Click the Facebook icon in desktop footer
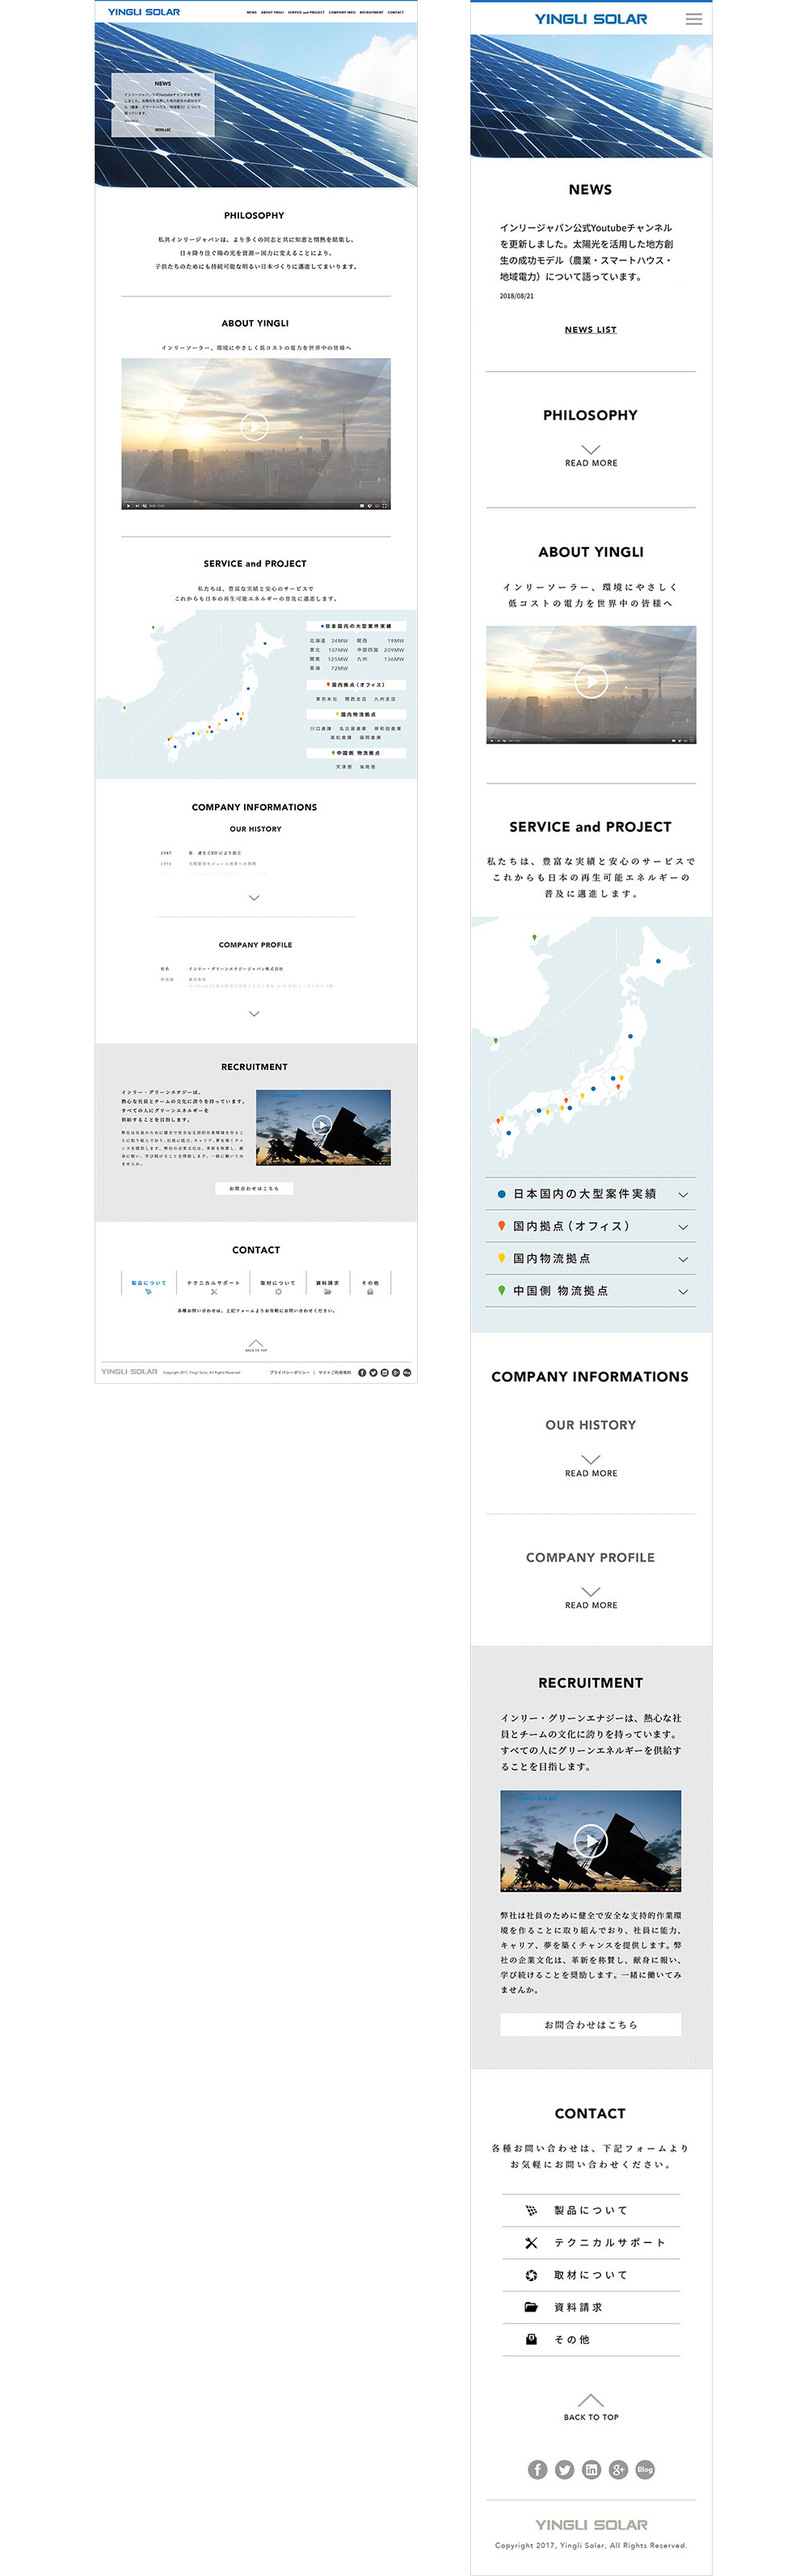 (362, 1372)
